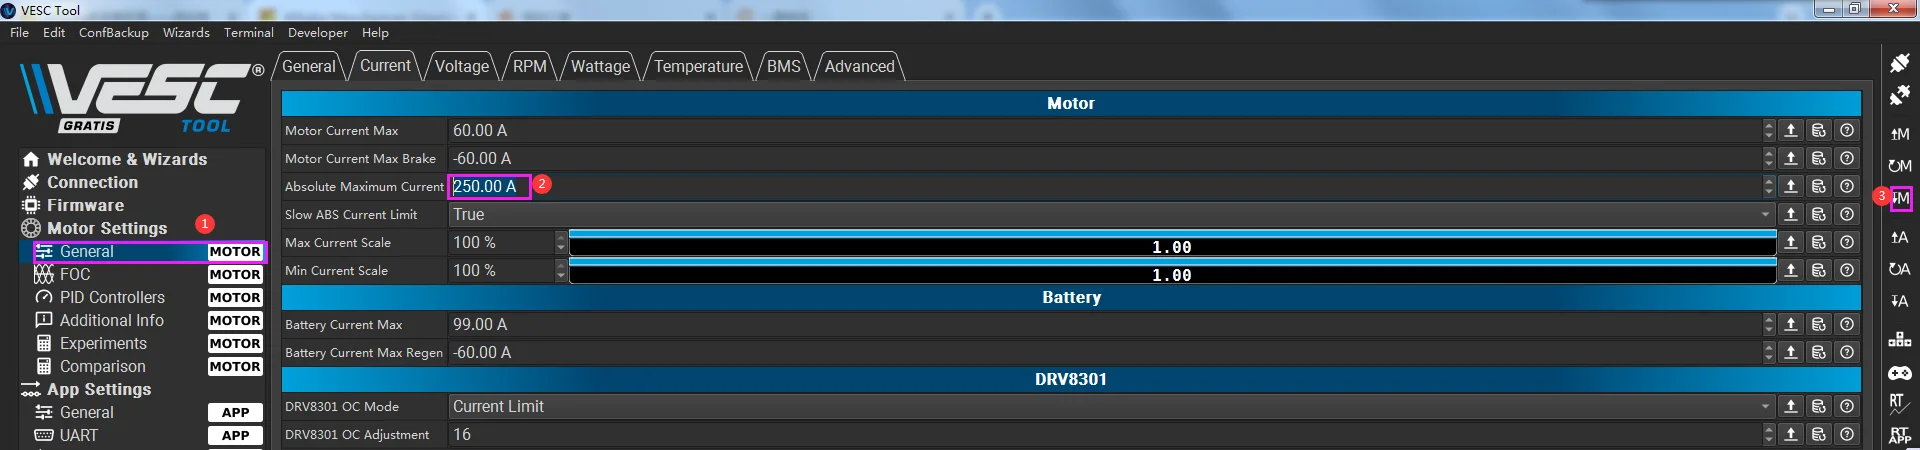Image resolution: width=1920 pixels, height=450 pixels.
Task: Click Min Current Scale percent spinner
Action: [x=560, y=270]
